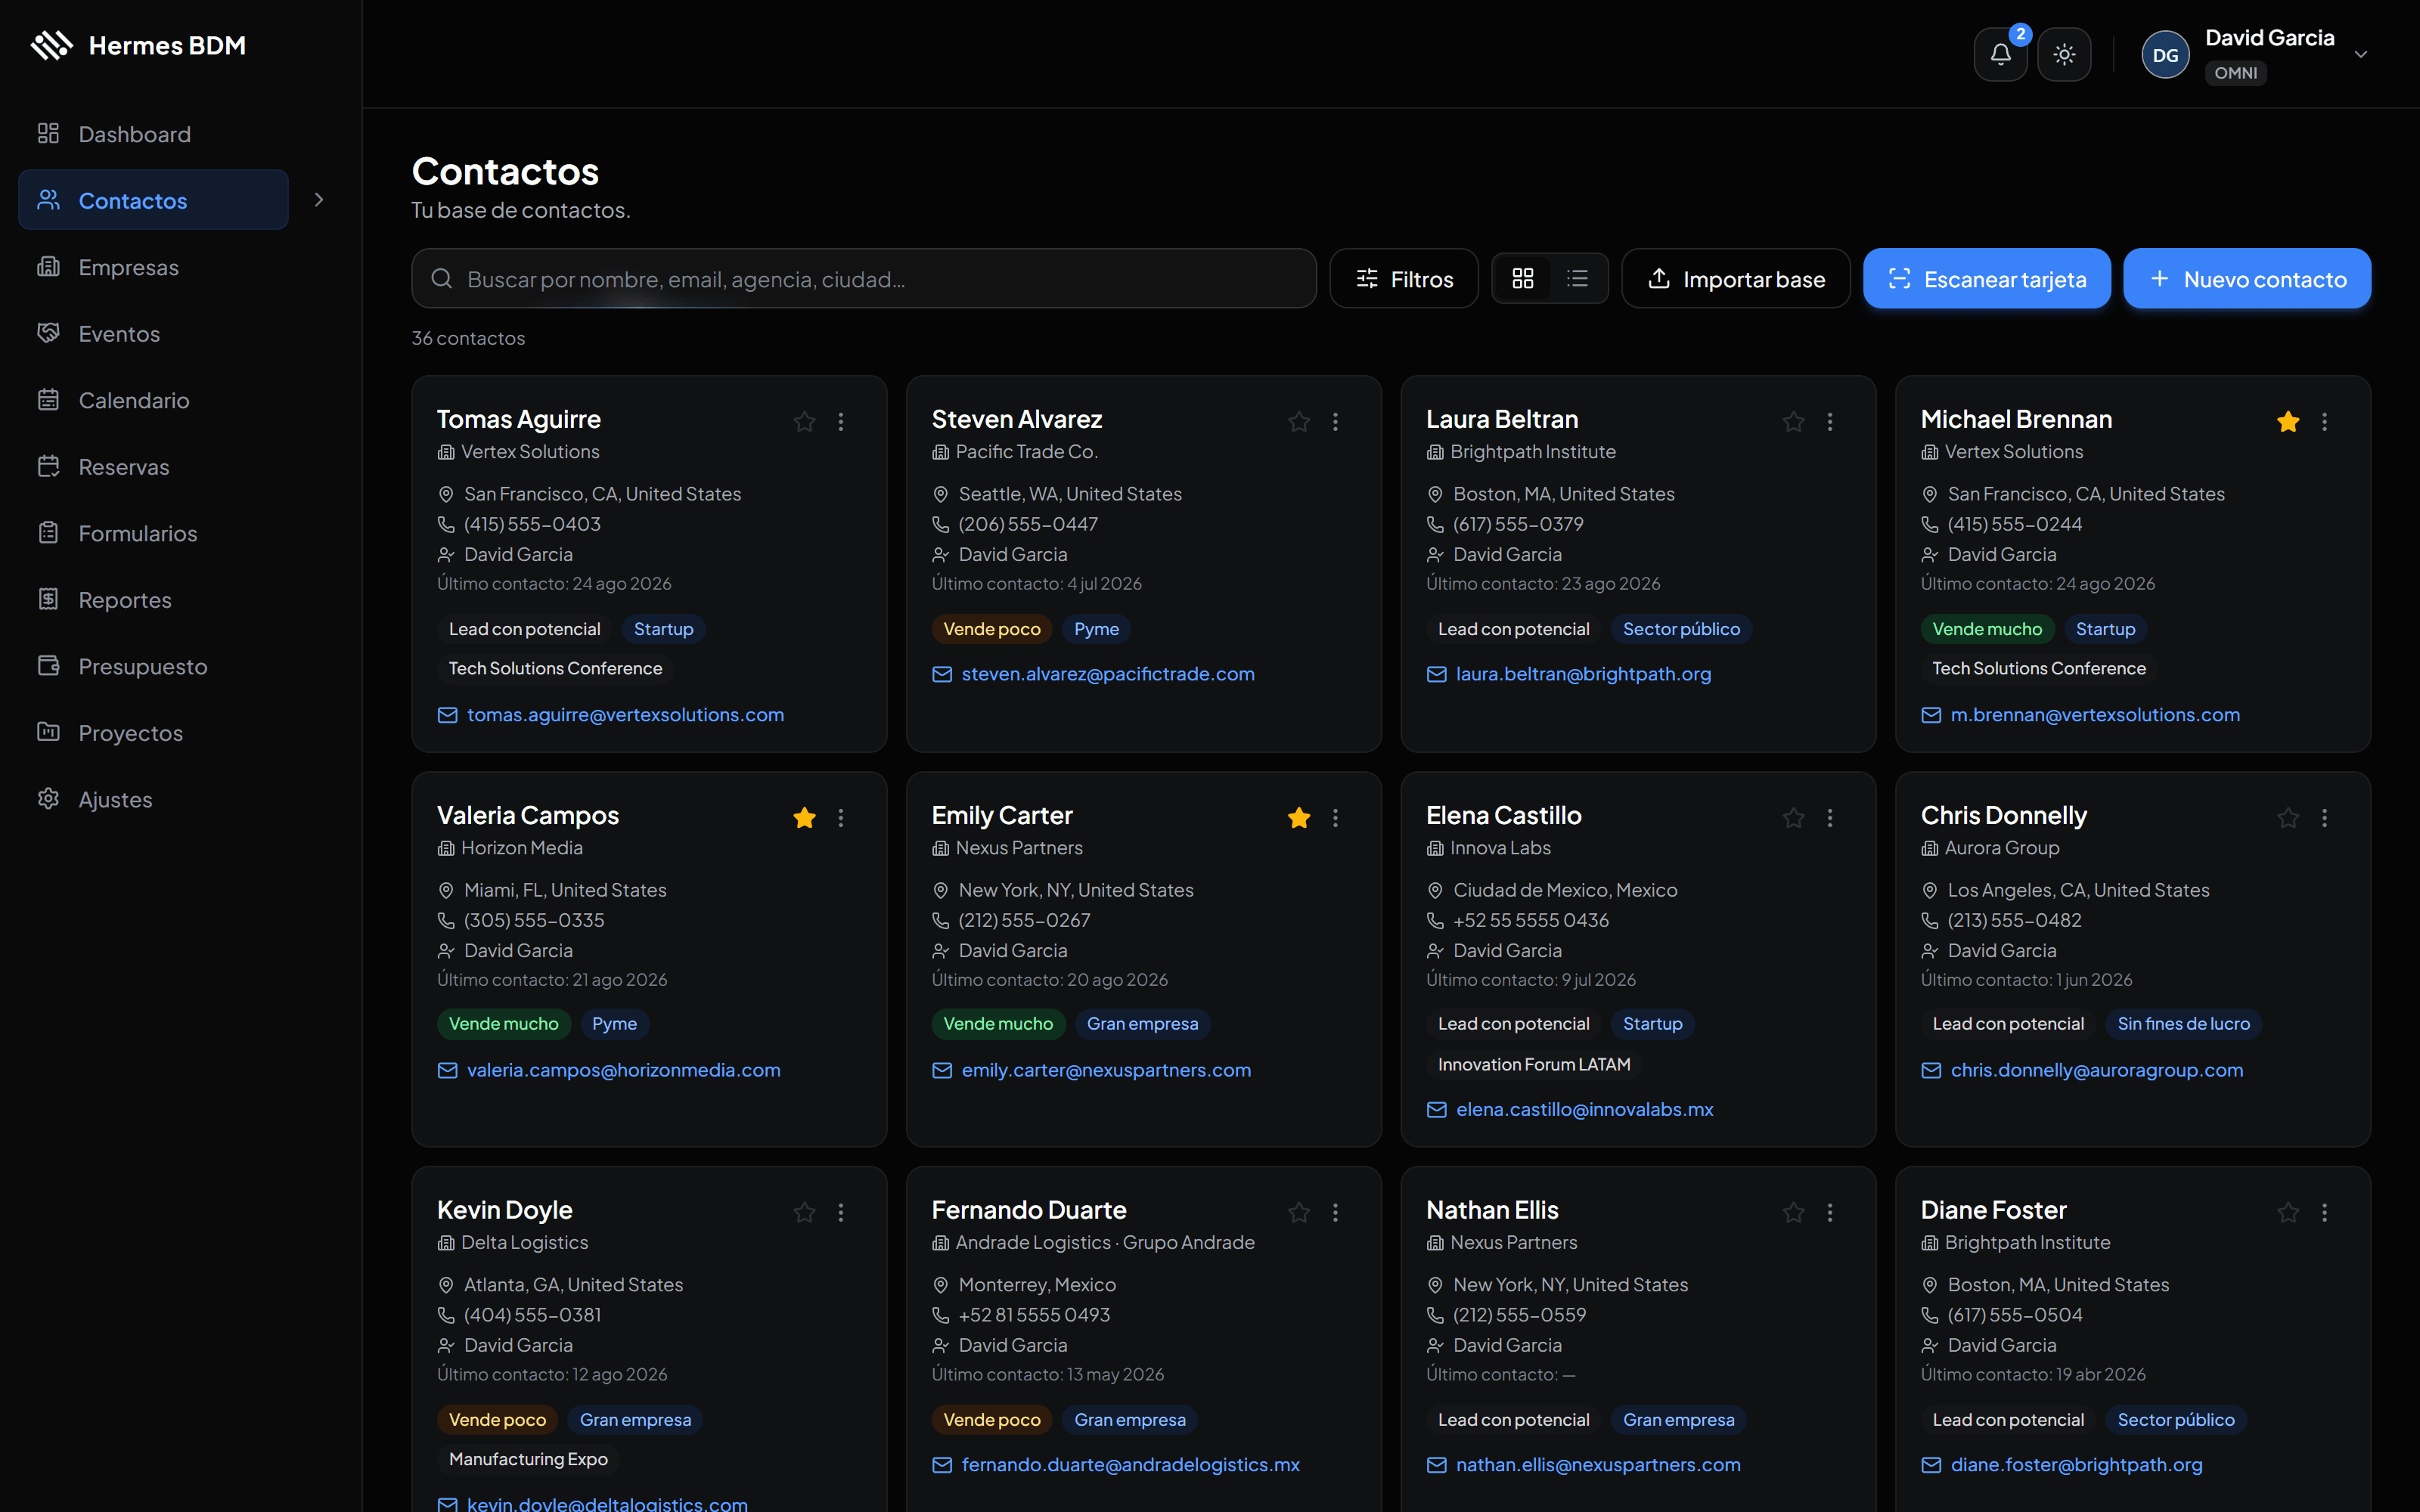Open options menu for Emily Carter
The width and height of the screenshot is (2420, 1512).
(x=1335, y=818)
